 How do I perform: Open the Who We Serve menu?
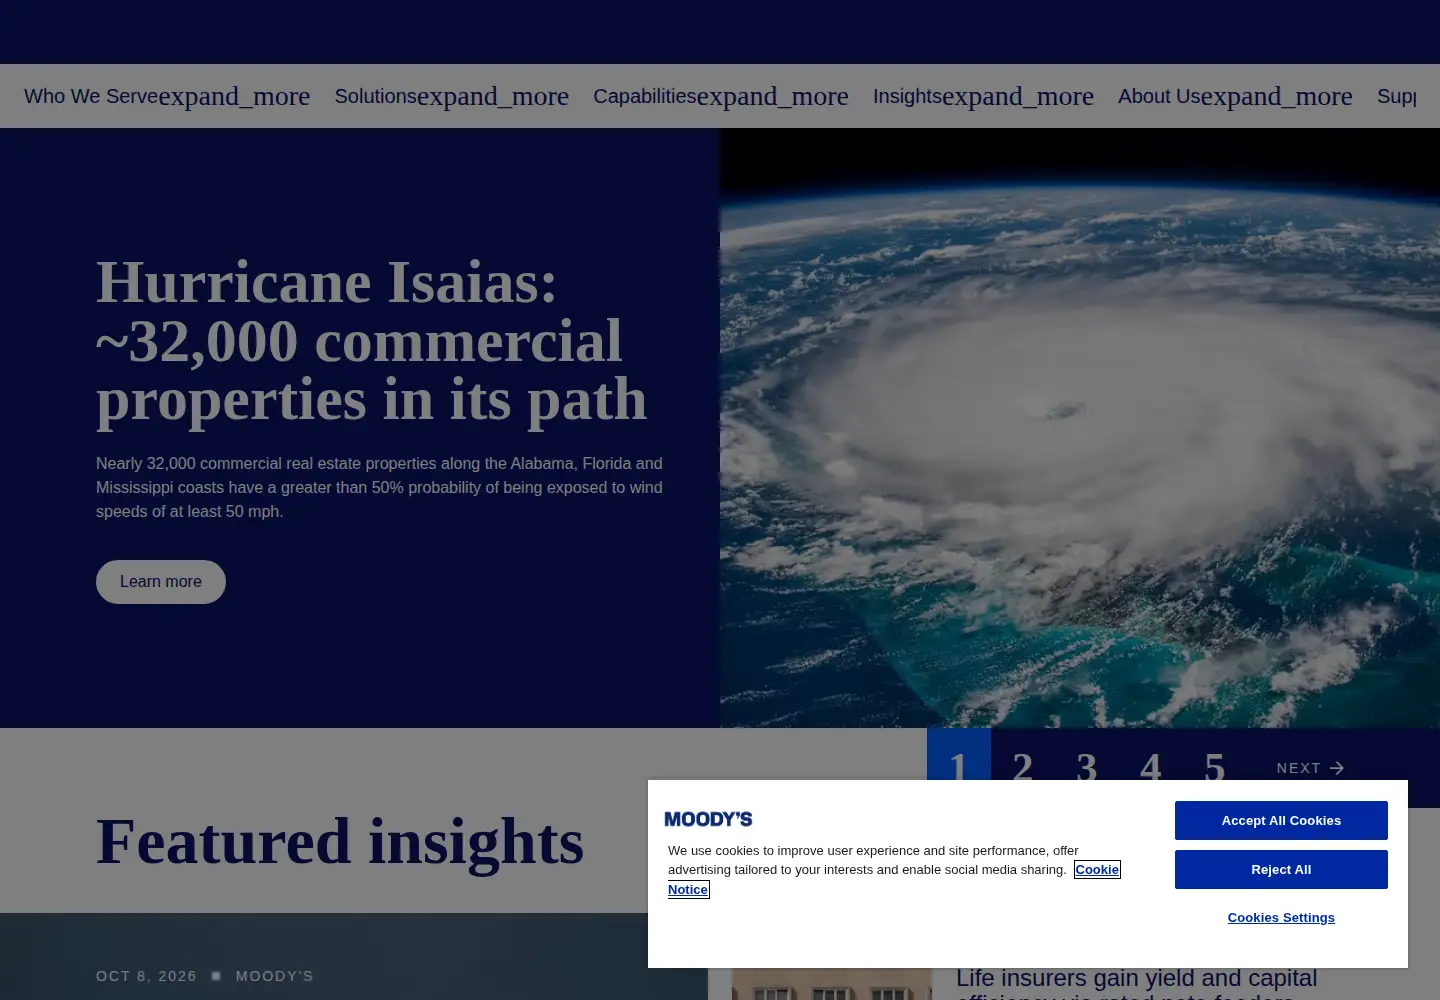click(167, 96)
